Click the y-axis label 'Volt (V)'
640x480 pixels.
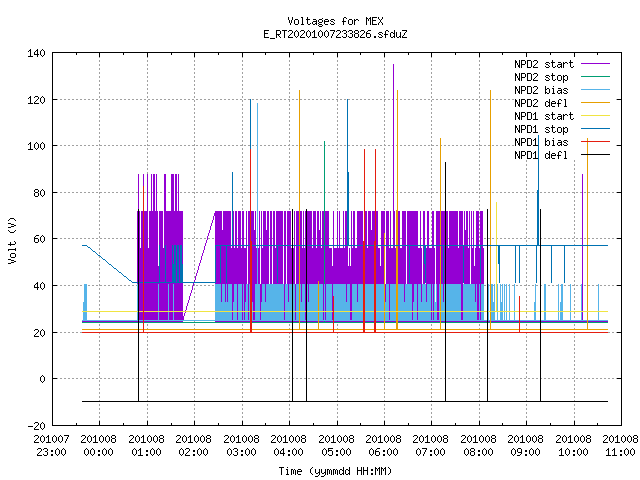pyautogui.click(x=12, y=240)
